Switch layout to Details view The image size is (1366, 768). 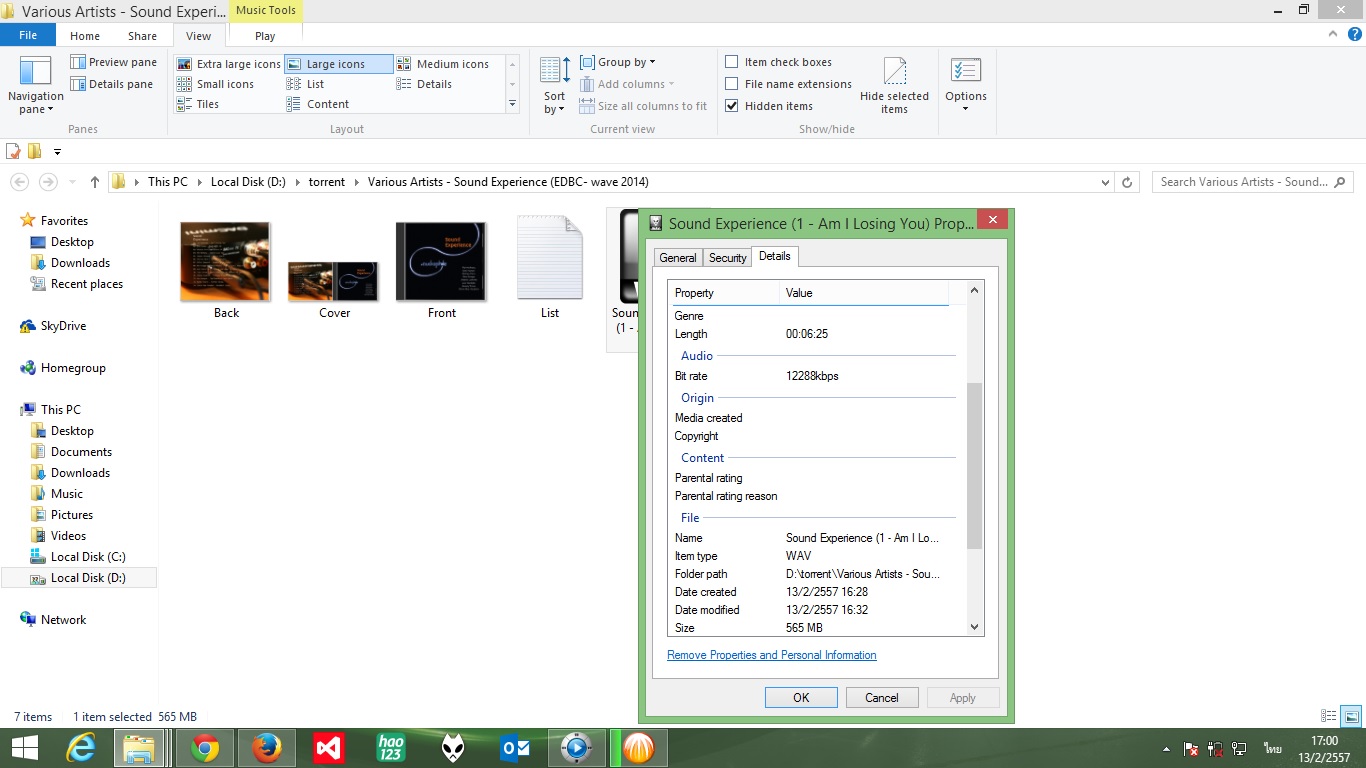pos(425,84)
